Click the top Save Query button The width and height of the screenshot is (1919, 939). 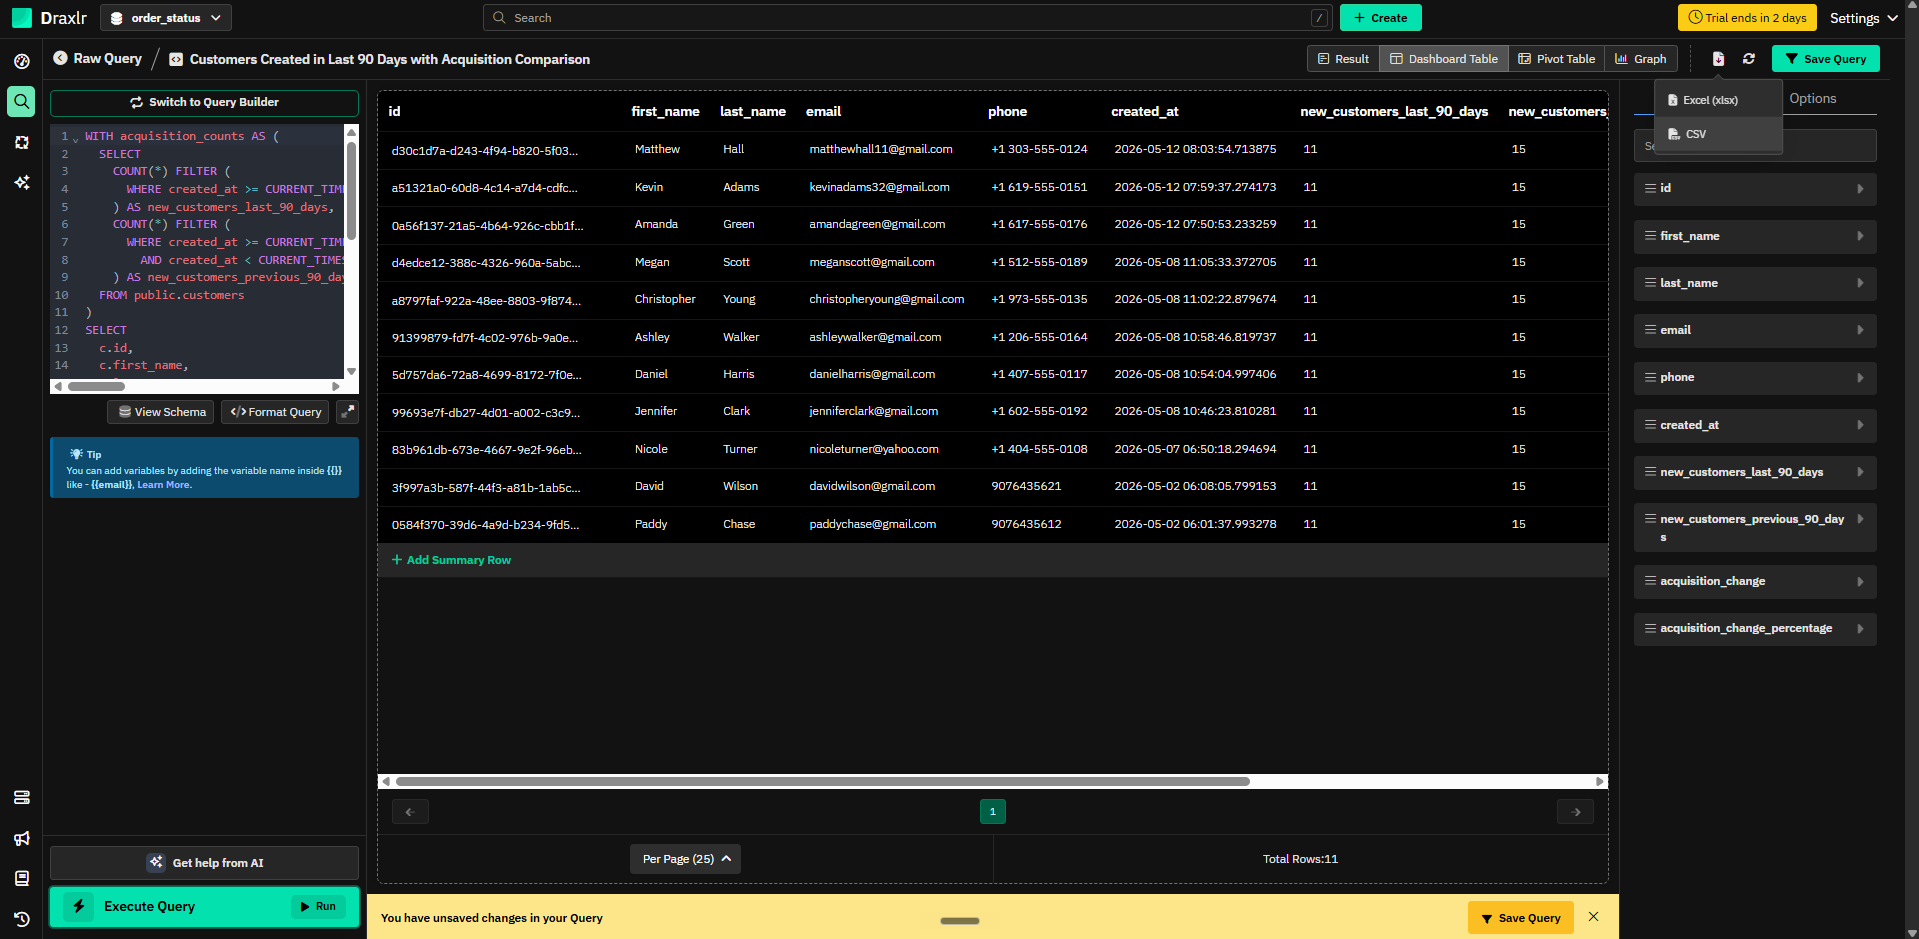[1825, 59]
